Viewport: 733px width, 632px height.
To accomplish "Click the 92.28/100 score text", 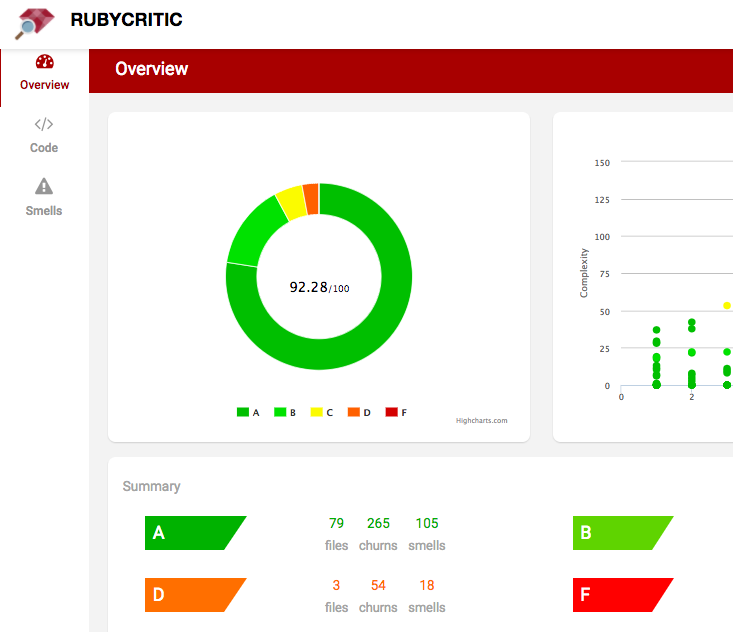I will [x=319, y=287].
